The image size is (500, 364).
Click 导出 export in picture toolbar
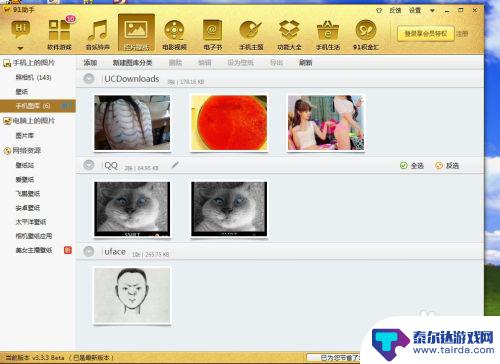(x=276, y=63)
